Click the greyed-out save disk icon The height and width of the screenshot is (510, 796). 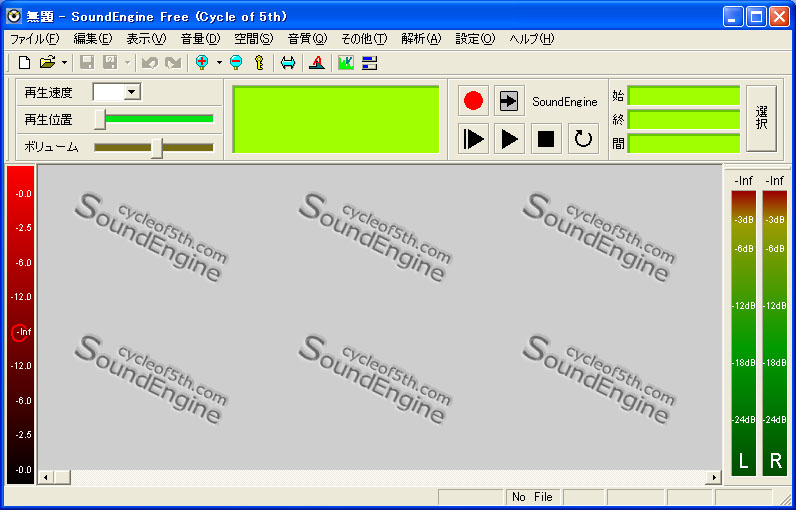pos(87,63)
